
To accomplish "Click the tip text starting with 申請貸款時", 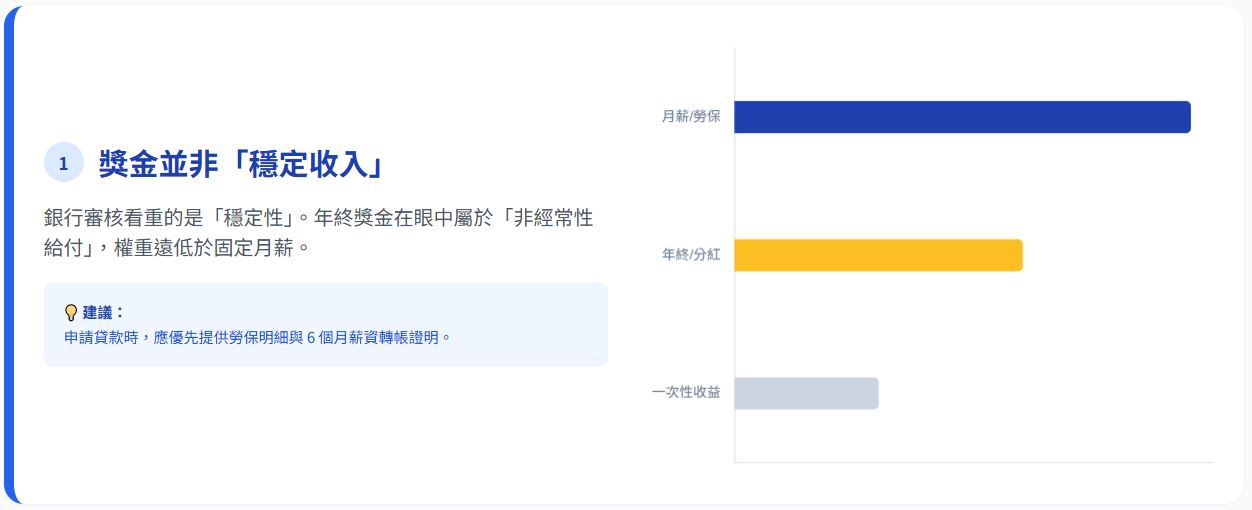I will [x=258, y=338].
